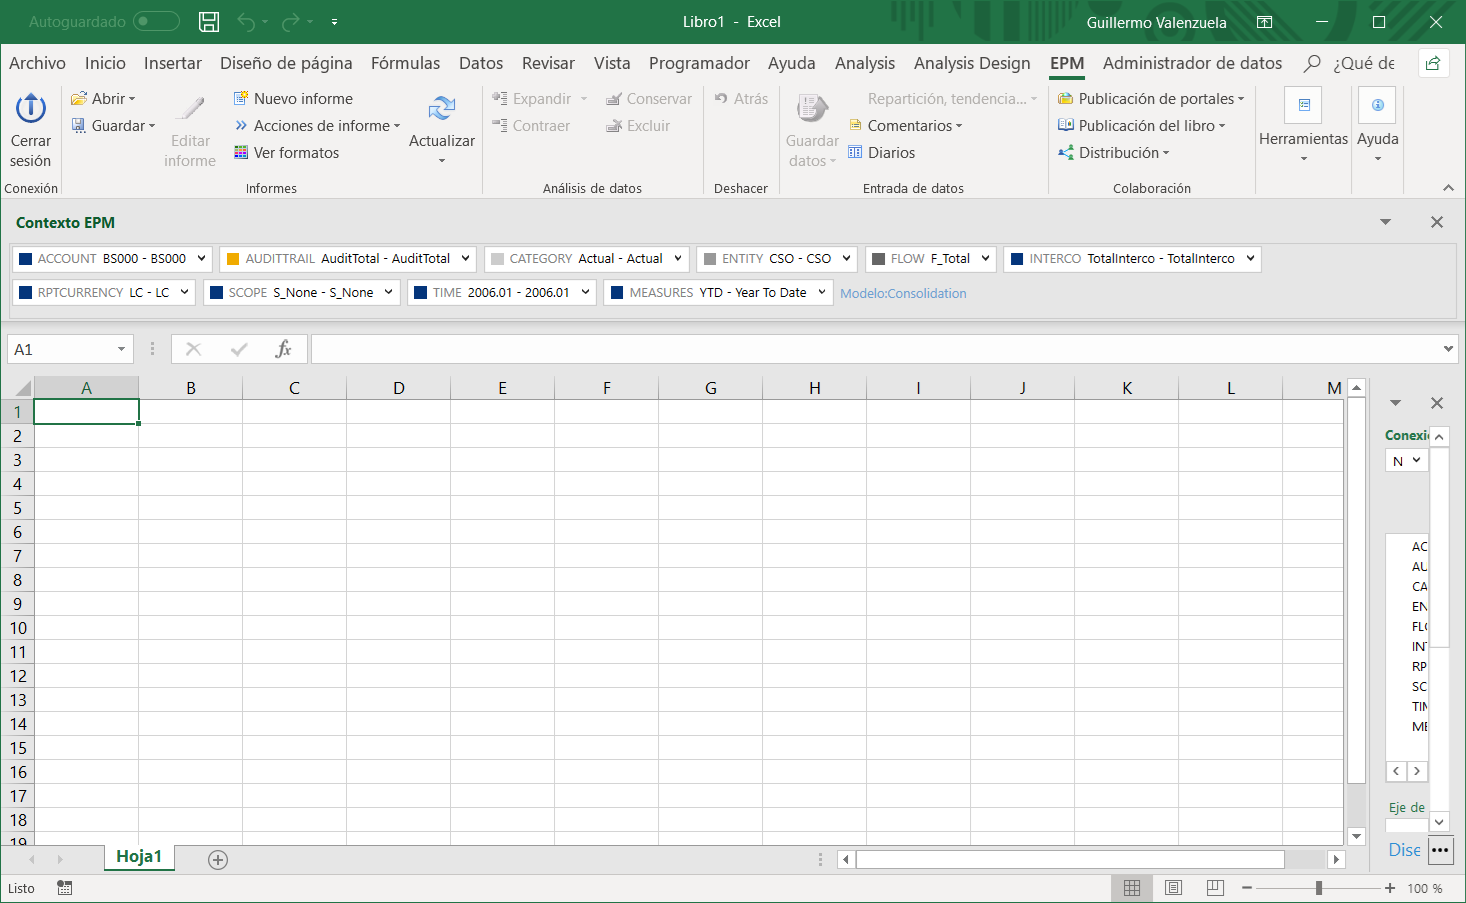
Task: Switch to Page Layout view in status bar
Action: [x=1174, y=888]
